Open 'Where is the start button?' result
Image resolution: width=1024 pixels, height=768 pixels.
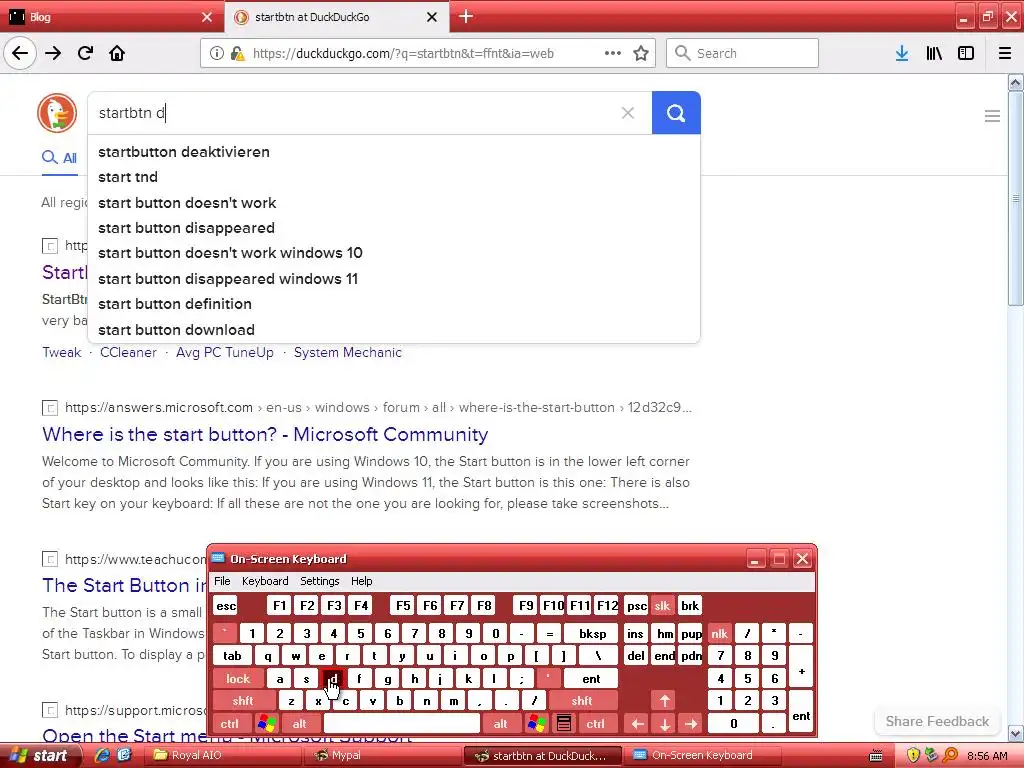click(265, 434)
